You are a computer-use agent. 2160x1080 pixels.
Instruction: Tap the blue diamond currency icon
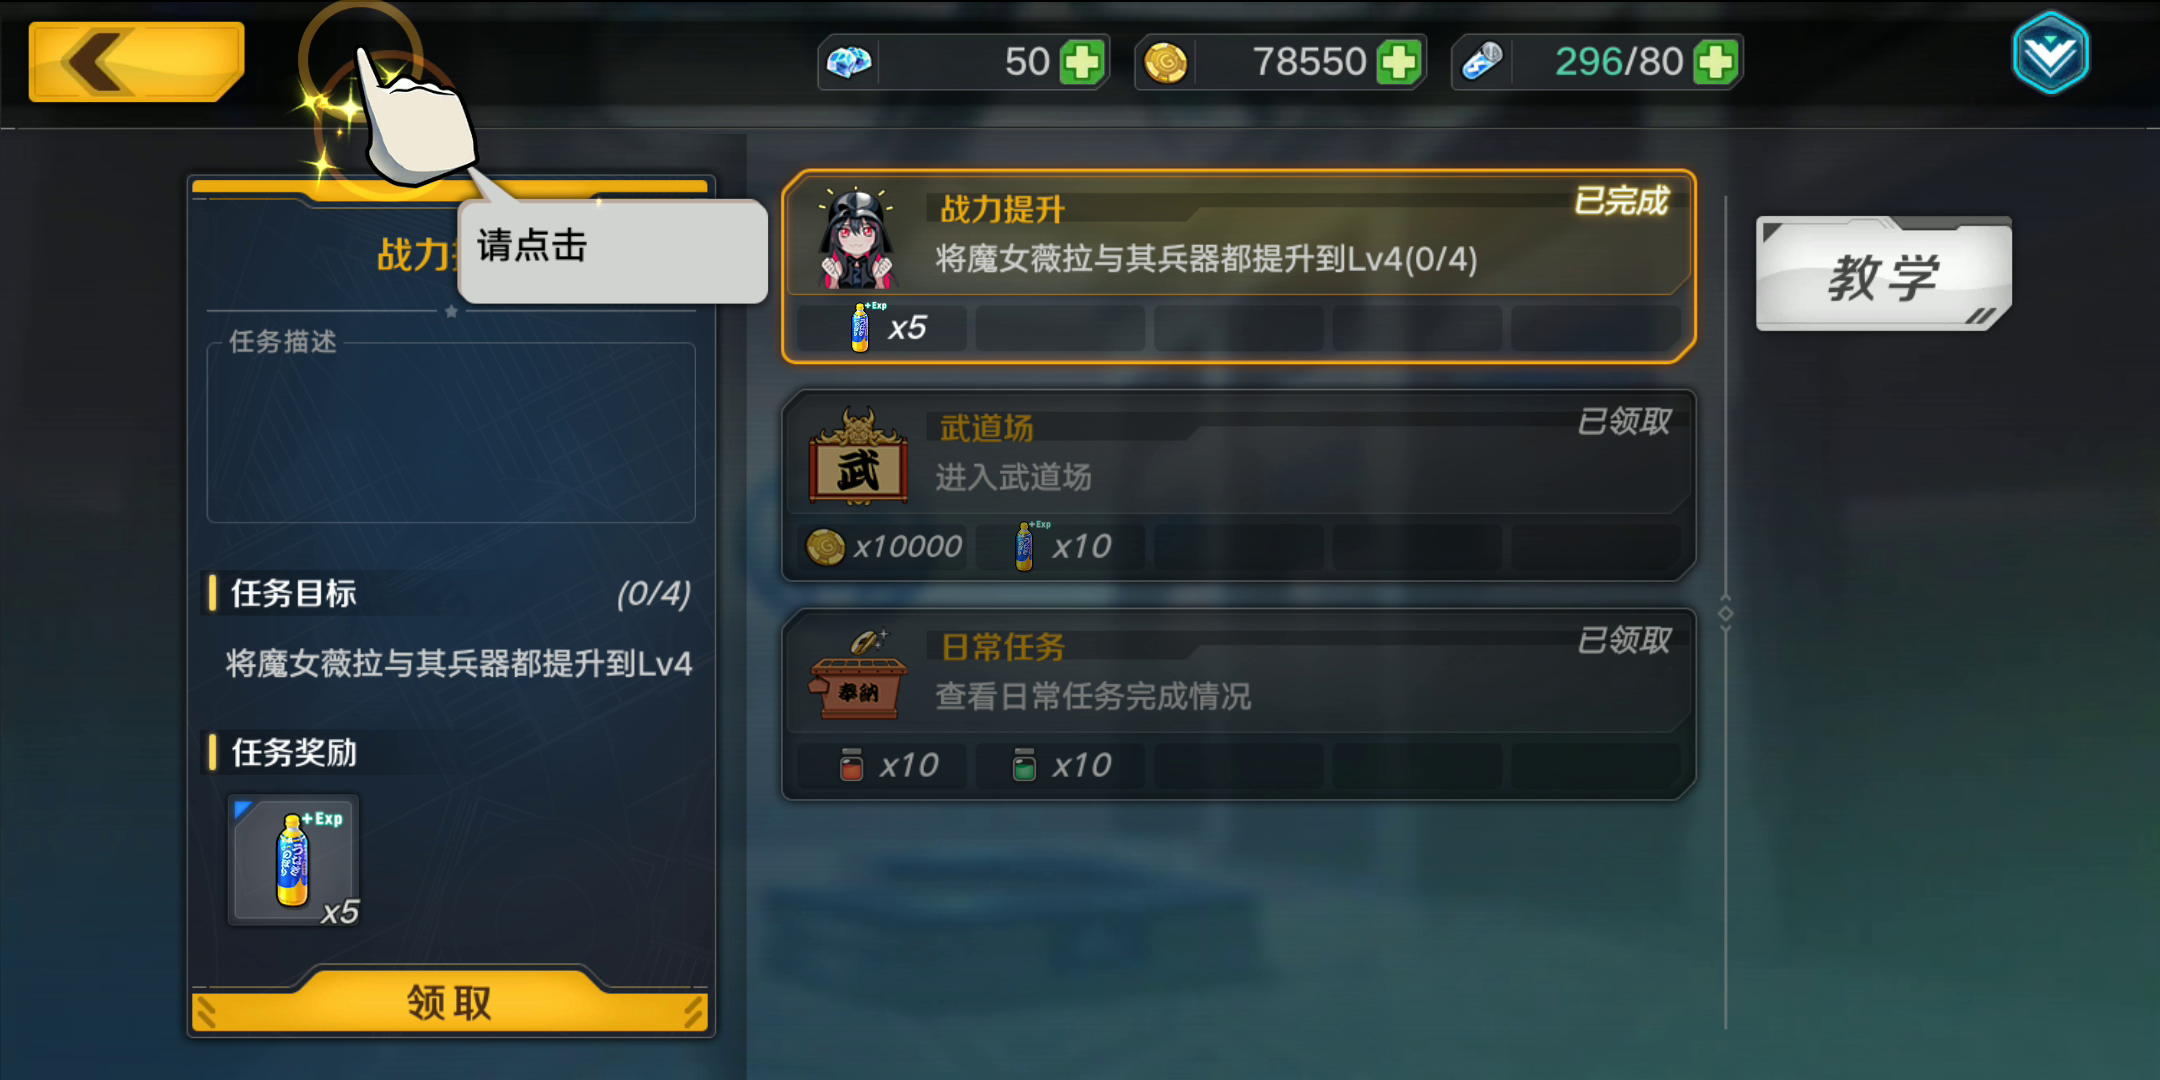pyautogui.click(x=849, y=62)
